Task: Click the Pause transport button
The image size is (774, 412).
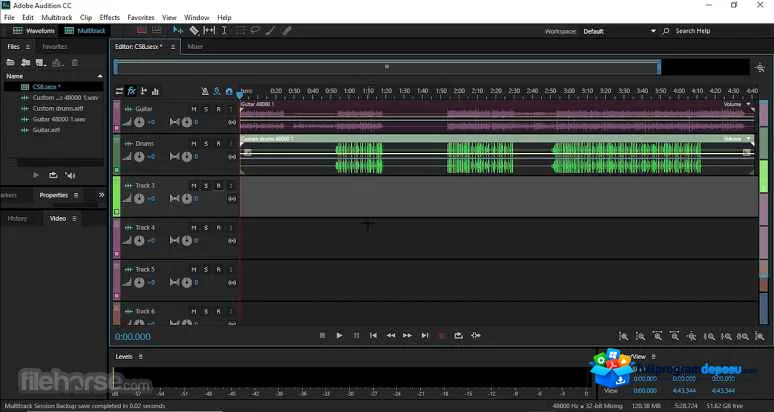Action: (356, 336)
